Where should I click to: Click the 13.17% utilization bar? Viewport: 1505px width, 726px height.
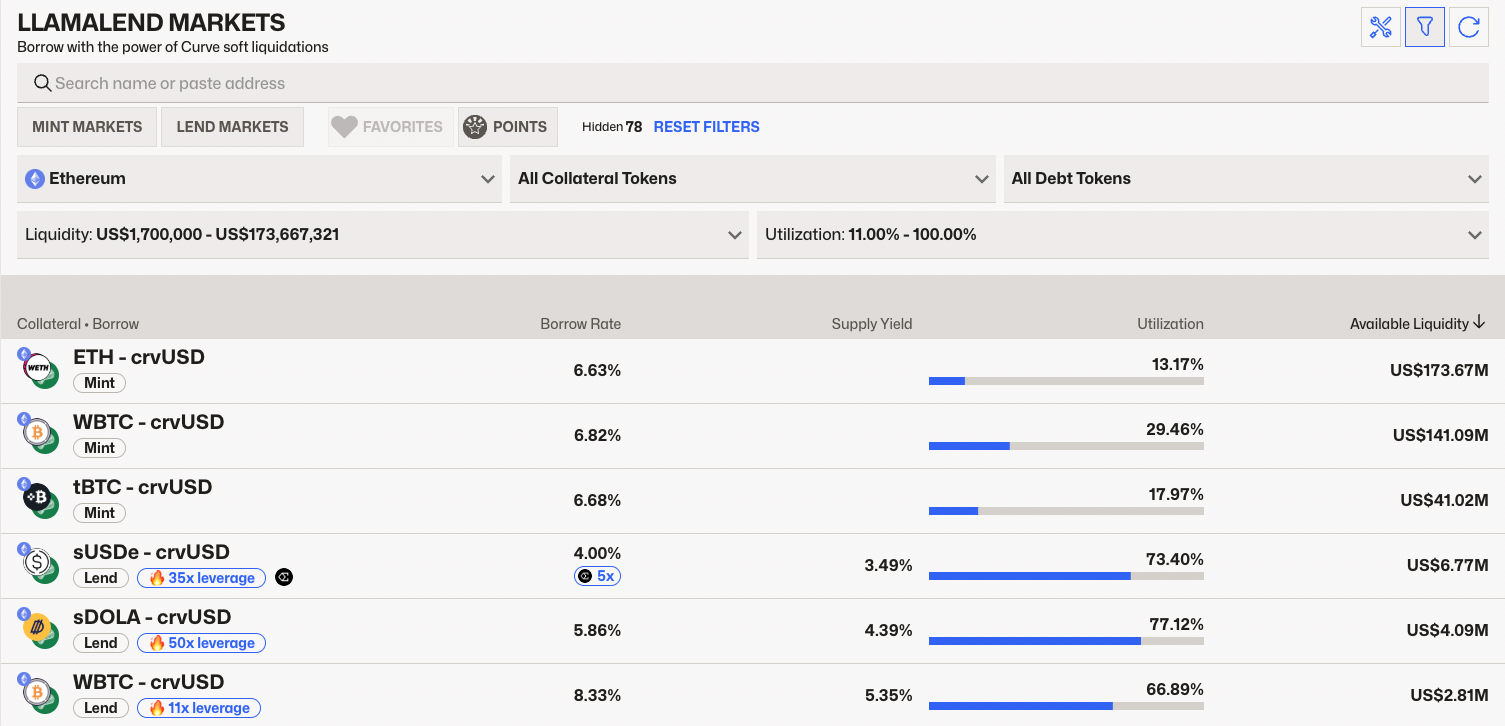[1066, 381]
